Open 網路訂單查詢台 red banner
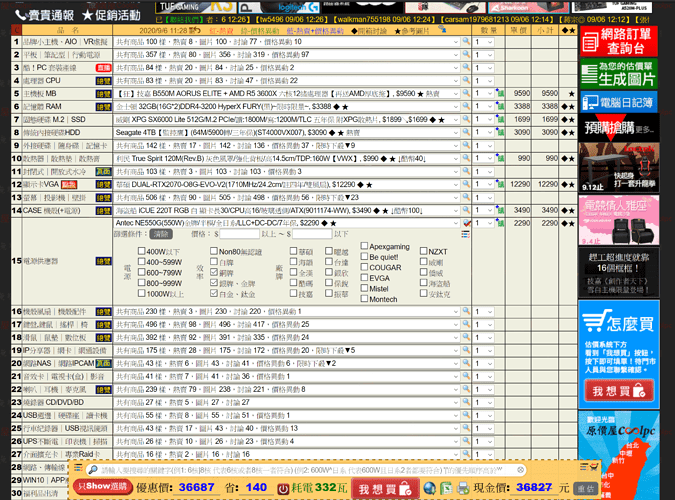 click(x=619, y=41)
